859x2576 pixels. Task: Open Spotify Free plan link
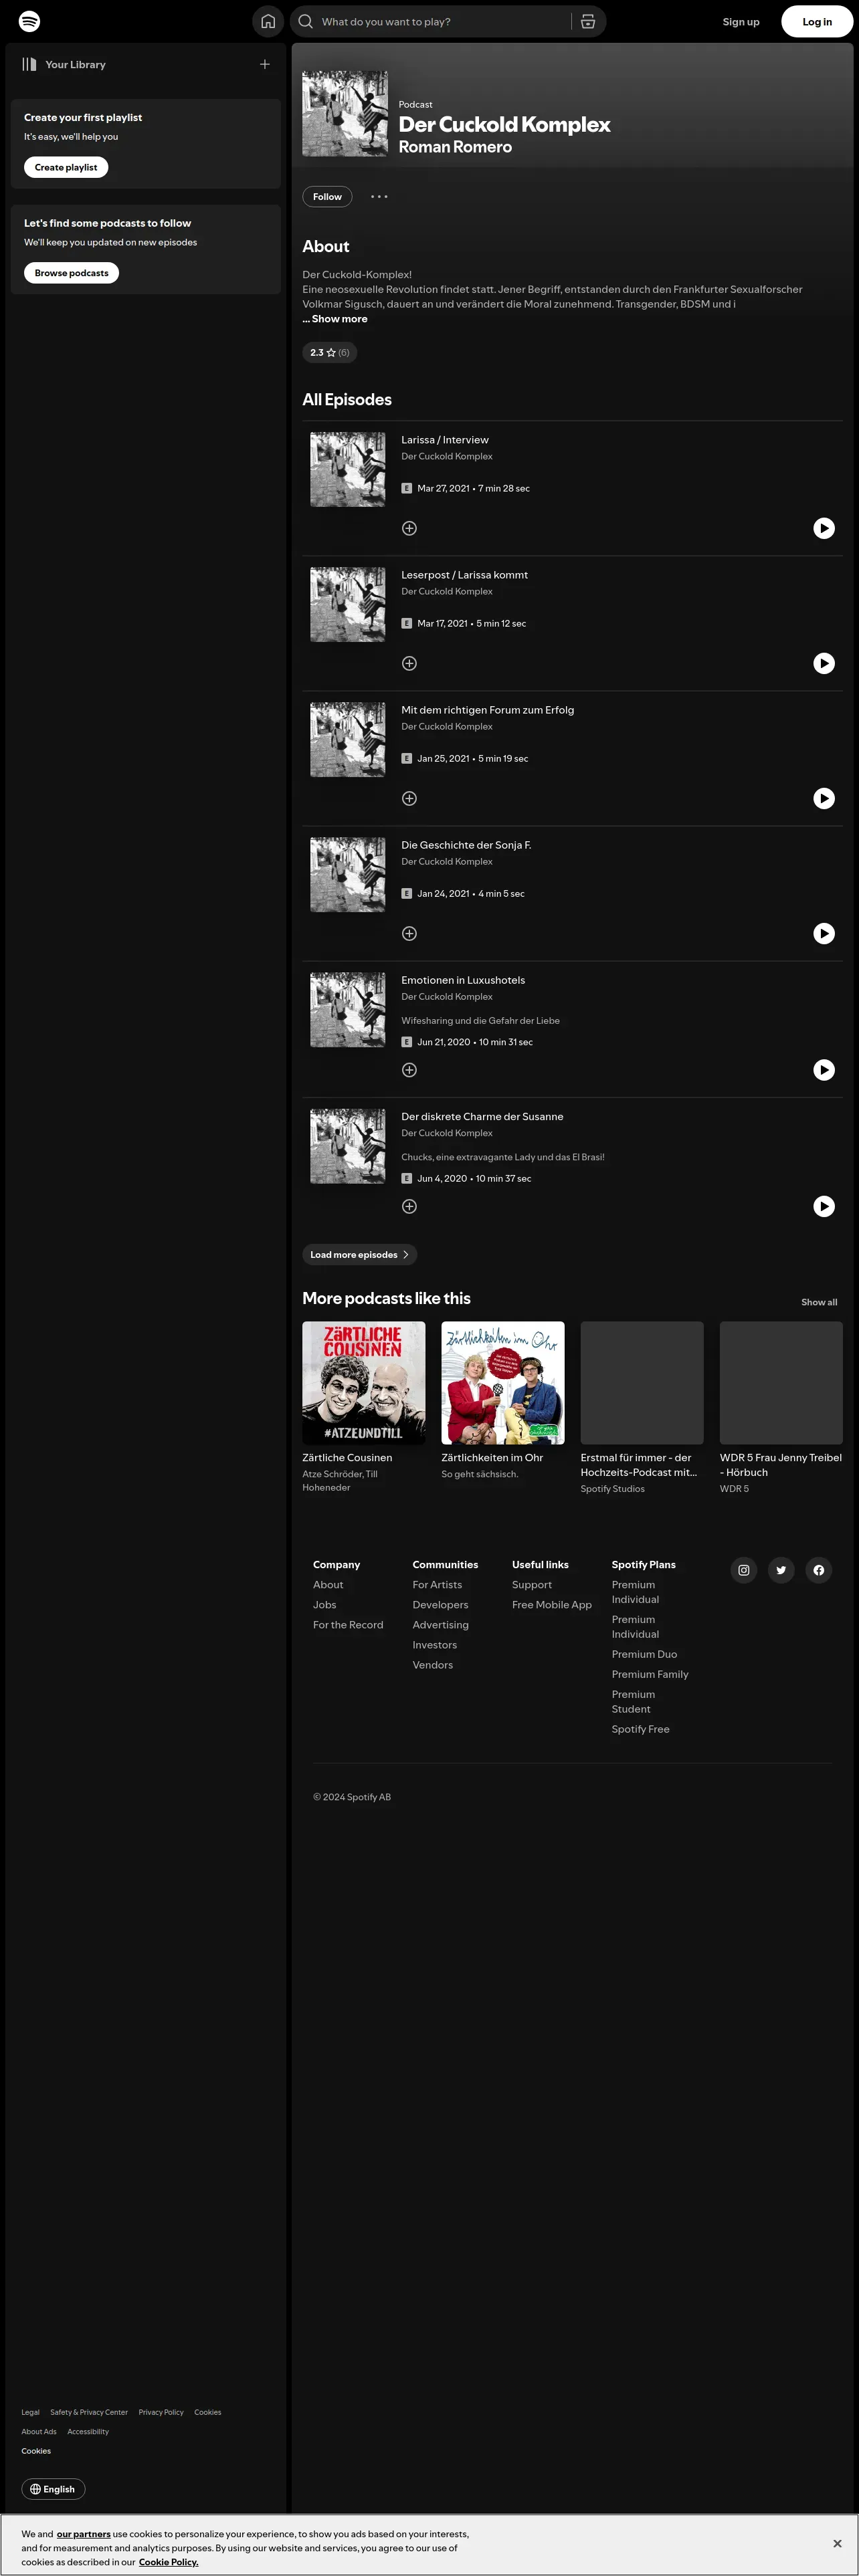point(641,1729)
